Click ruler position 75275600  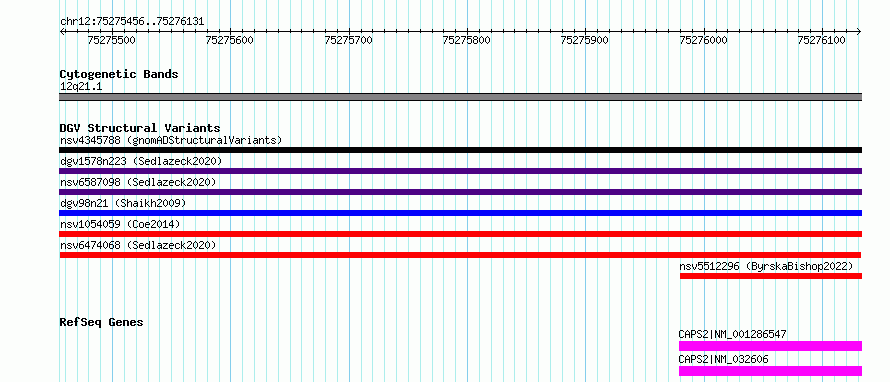click(230, 40)
